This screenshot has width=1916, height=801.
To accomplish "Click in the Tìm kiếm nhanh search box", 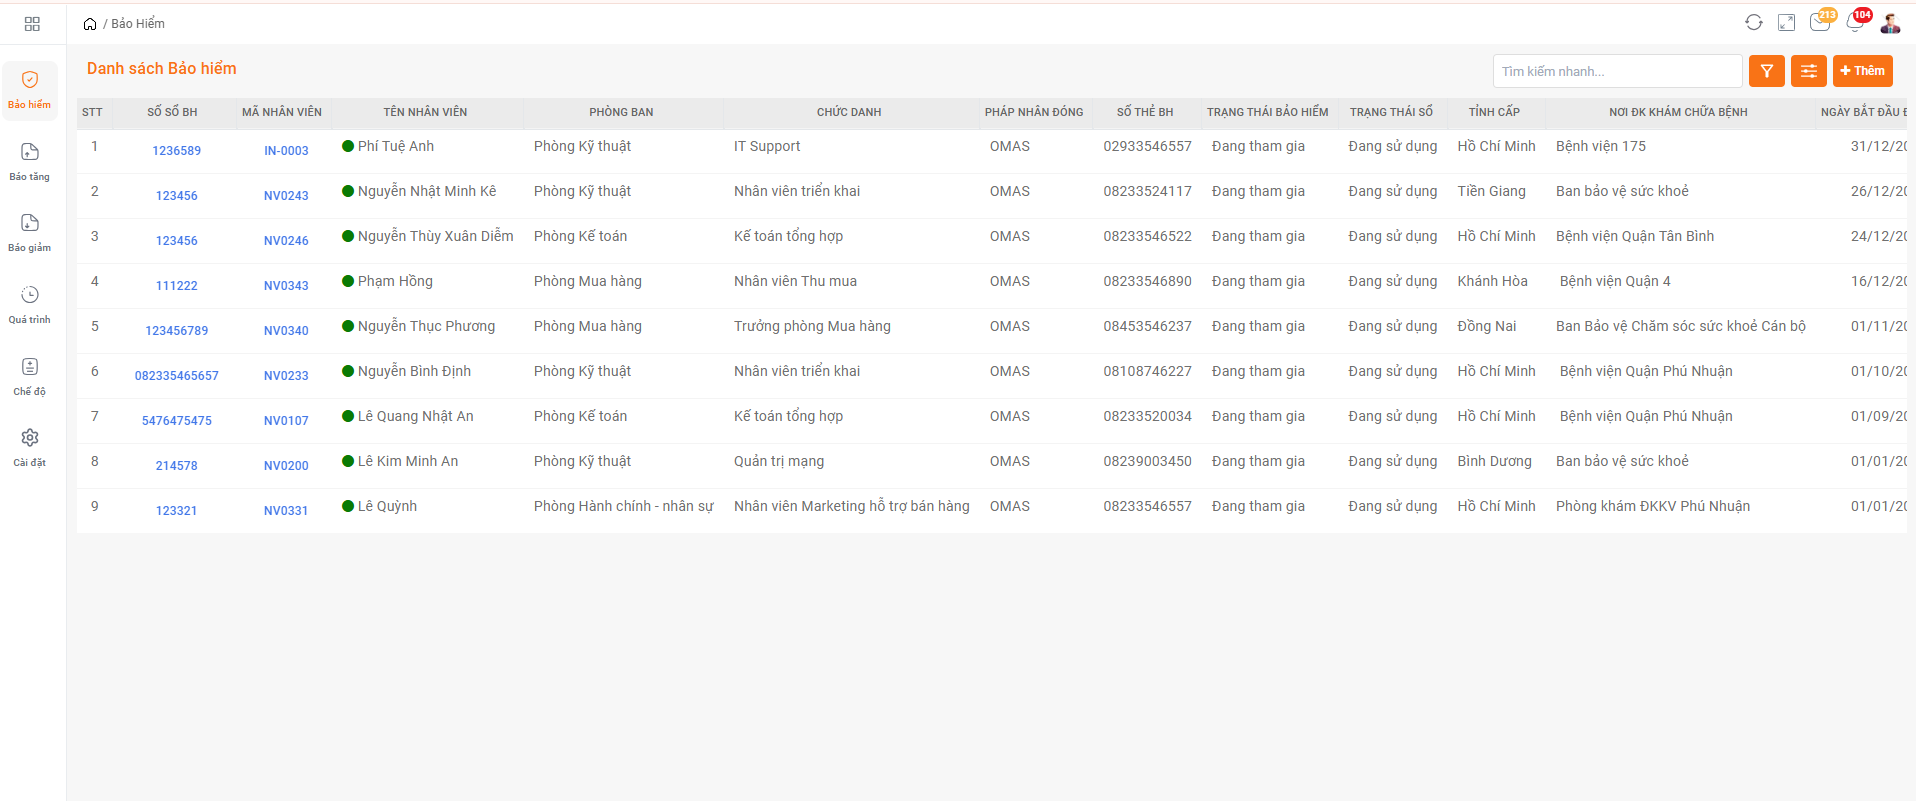I will [x=1617, y=71].
